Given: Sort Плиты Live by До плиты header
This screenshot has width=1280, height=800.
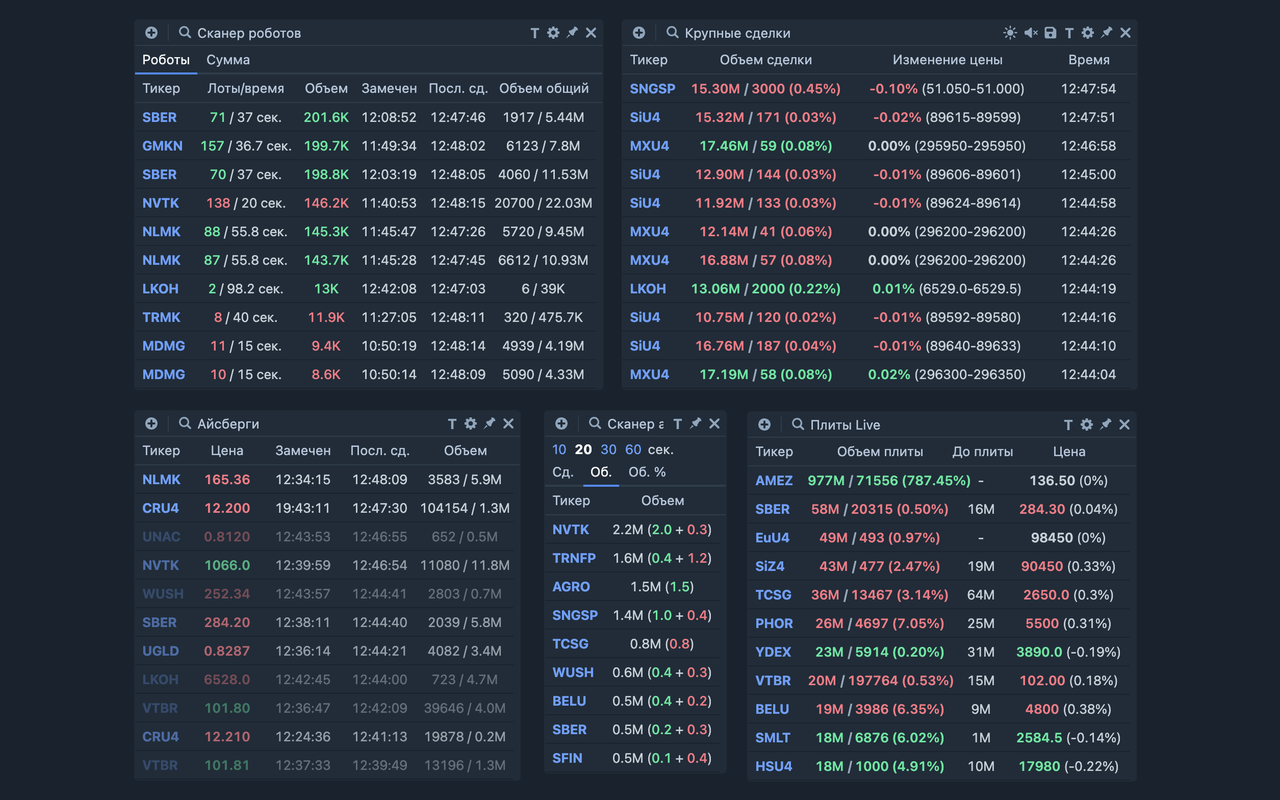Looking at the screenshot, I should click(982, 452).
